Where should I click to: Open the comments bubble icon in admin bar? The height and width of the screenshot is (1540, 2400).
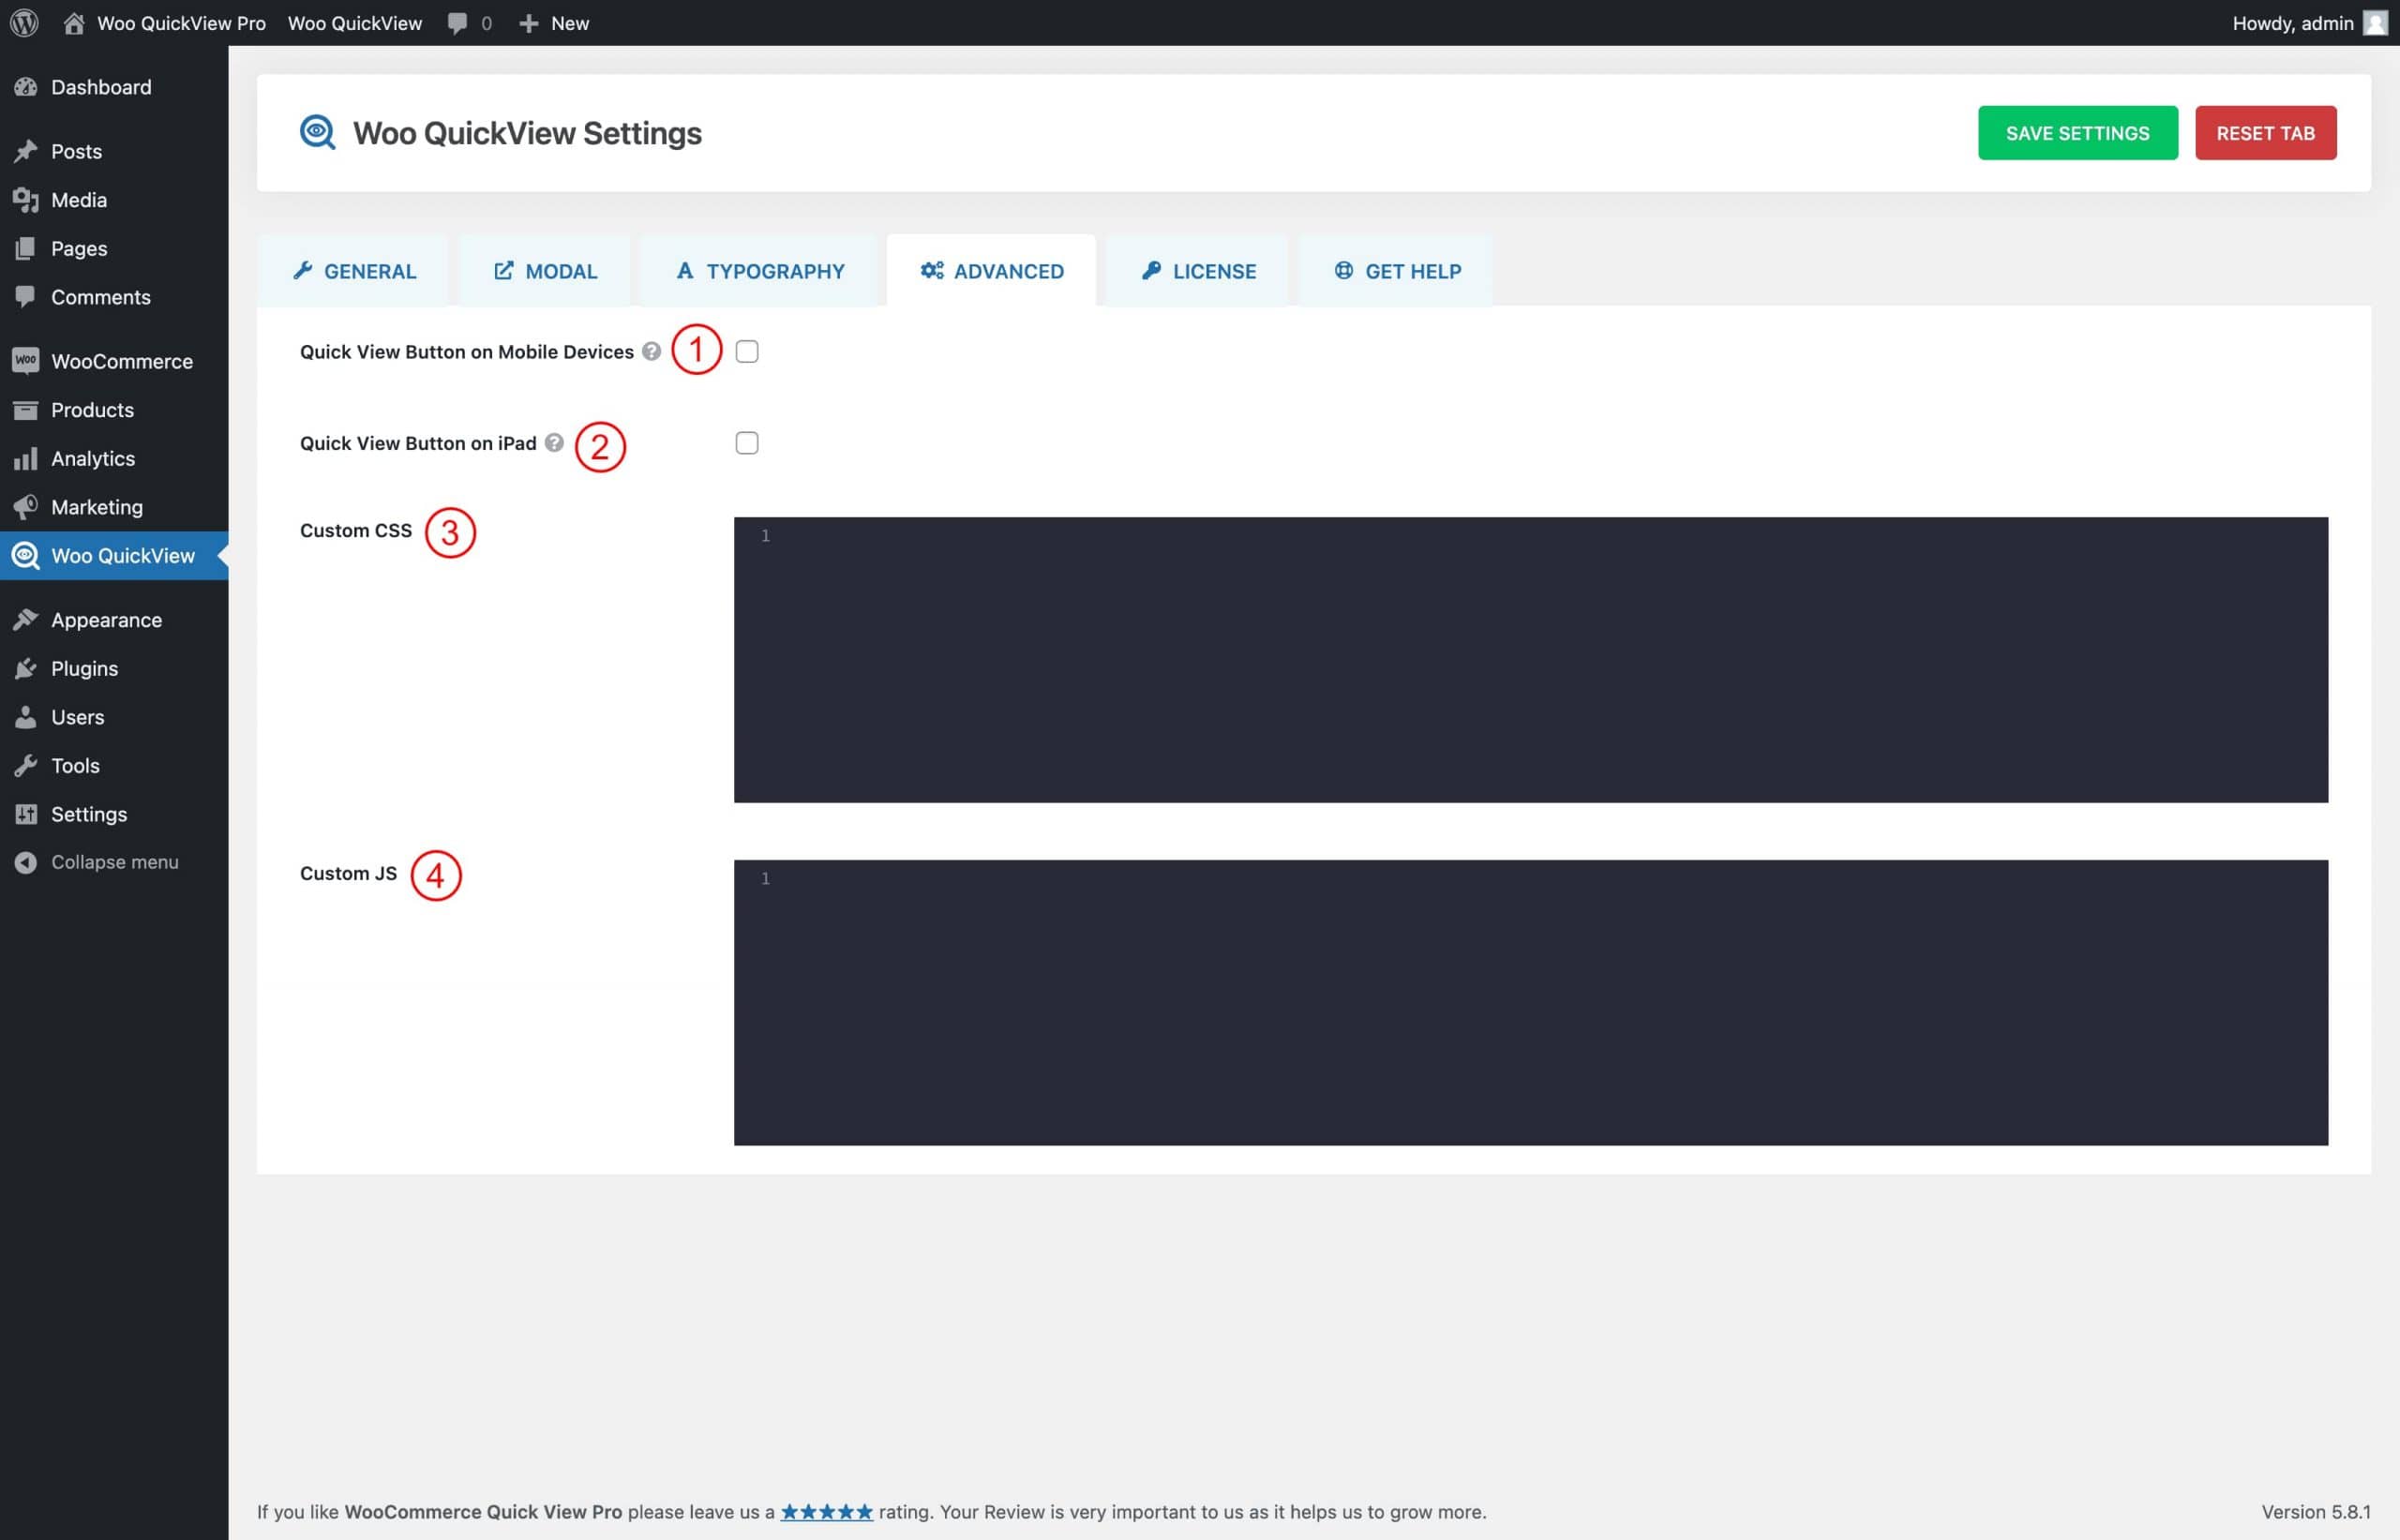coord(457,23)
